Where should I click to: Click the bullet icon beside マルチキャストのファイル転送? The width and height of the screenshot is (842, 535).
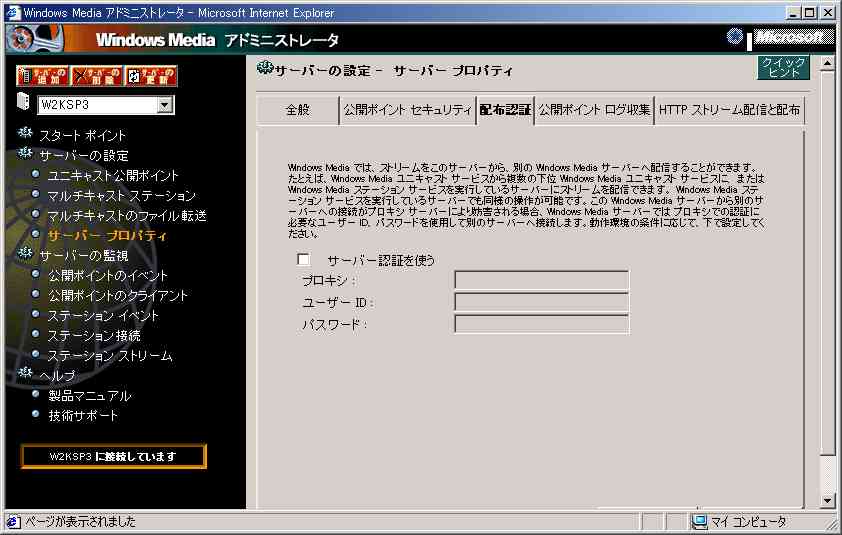click(35, 214)
